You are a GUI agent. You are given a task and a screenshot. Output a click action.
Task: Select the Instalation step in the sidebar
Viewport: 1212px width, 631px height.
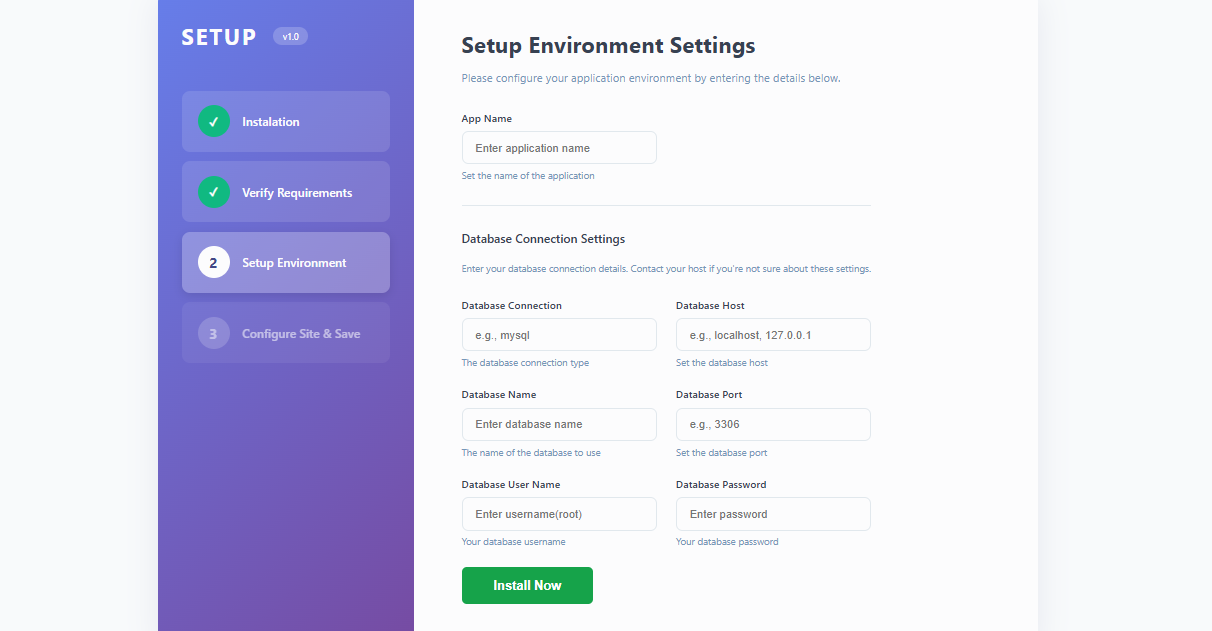[285, 121]
